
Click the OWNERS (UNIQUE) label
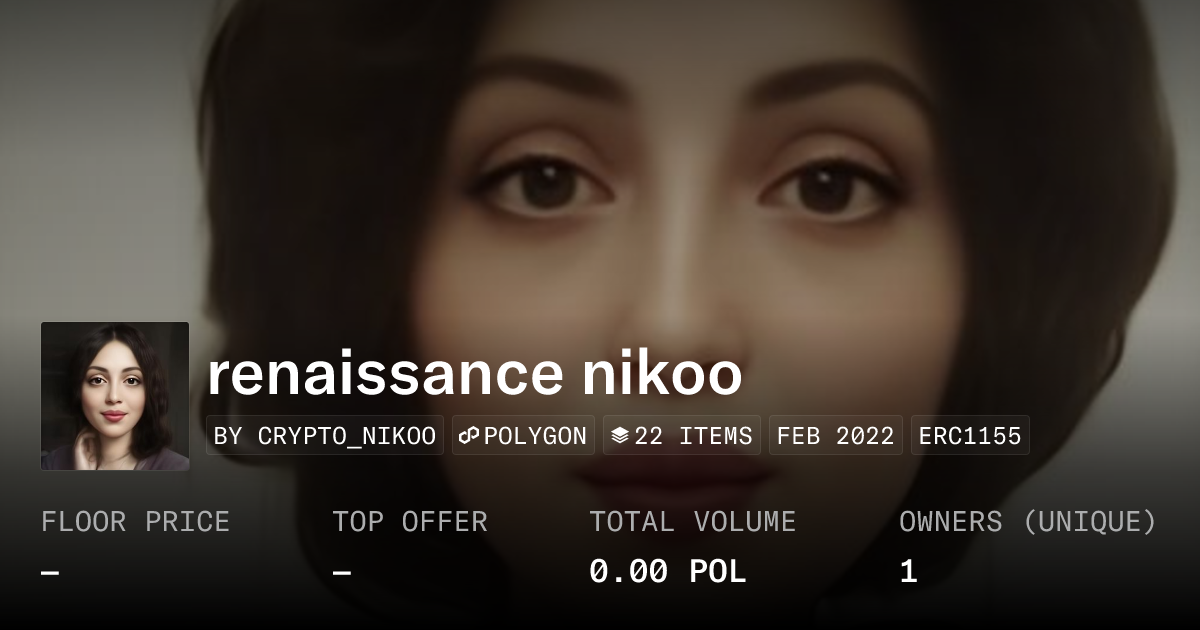1028,522
